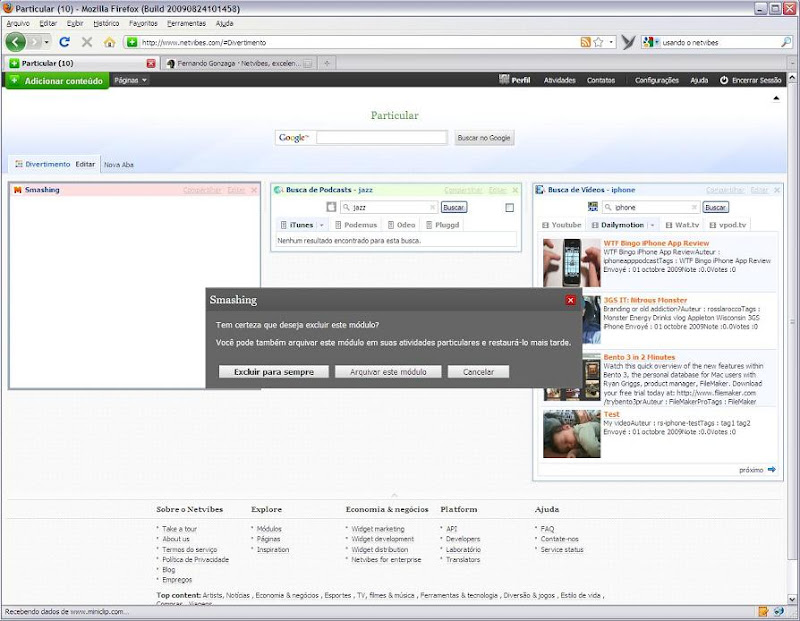Clear the iphone search field using its x
The height and width of the screenshot is (621, 800).
[x=694, y=207]
